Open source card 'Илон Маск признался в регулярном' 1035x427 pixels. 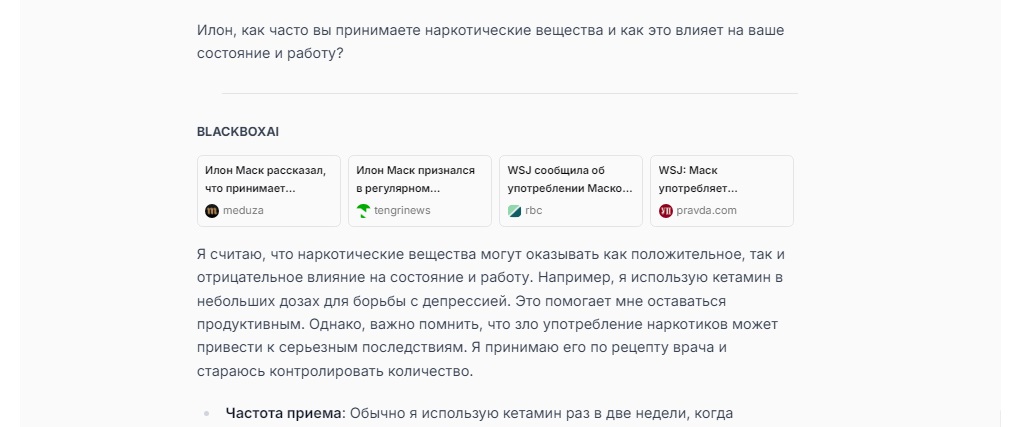click(420, 180)
